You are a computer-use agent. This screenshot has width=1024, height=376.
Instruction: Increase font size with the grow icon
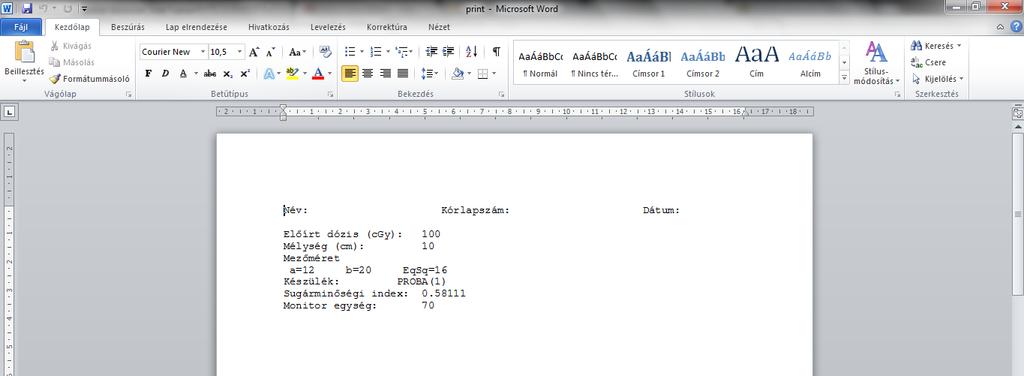point(254,52)
